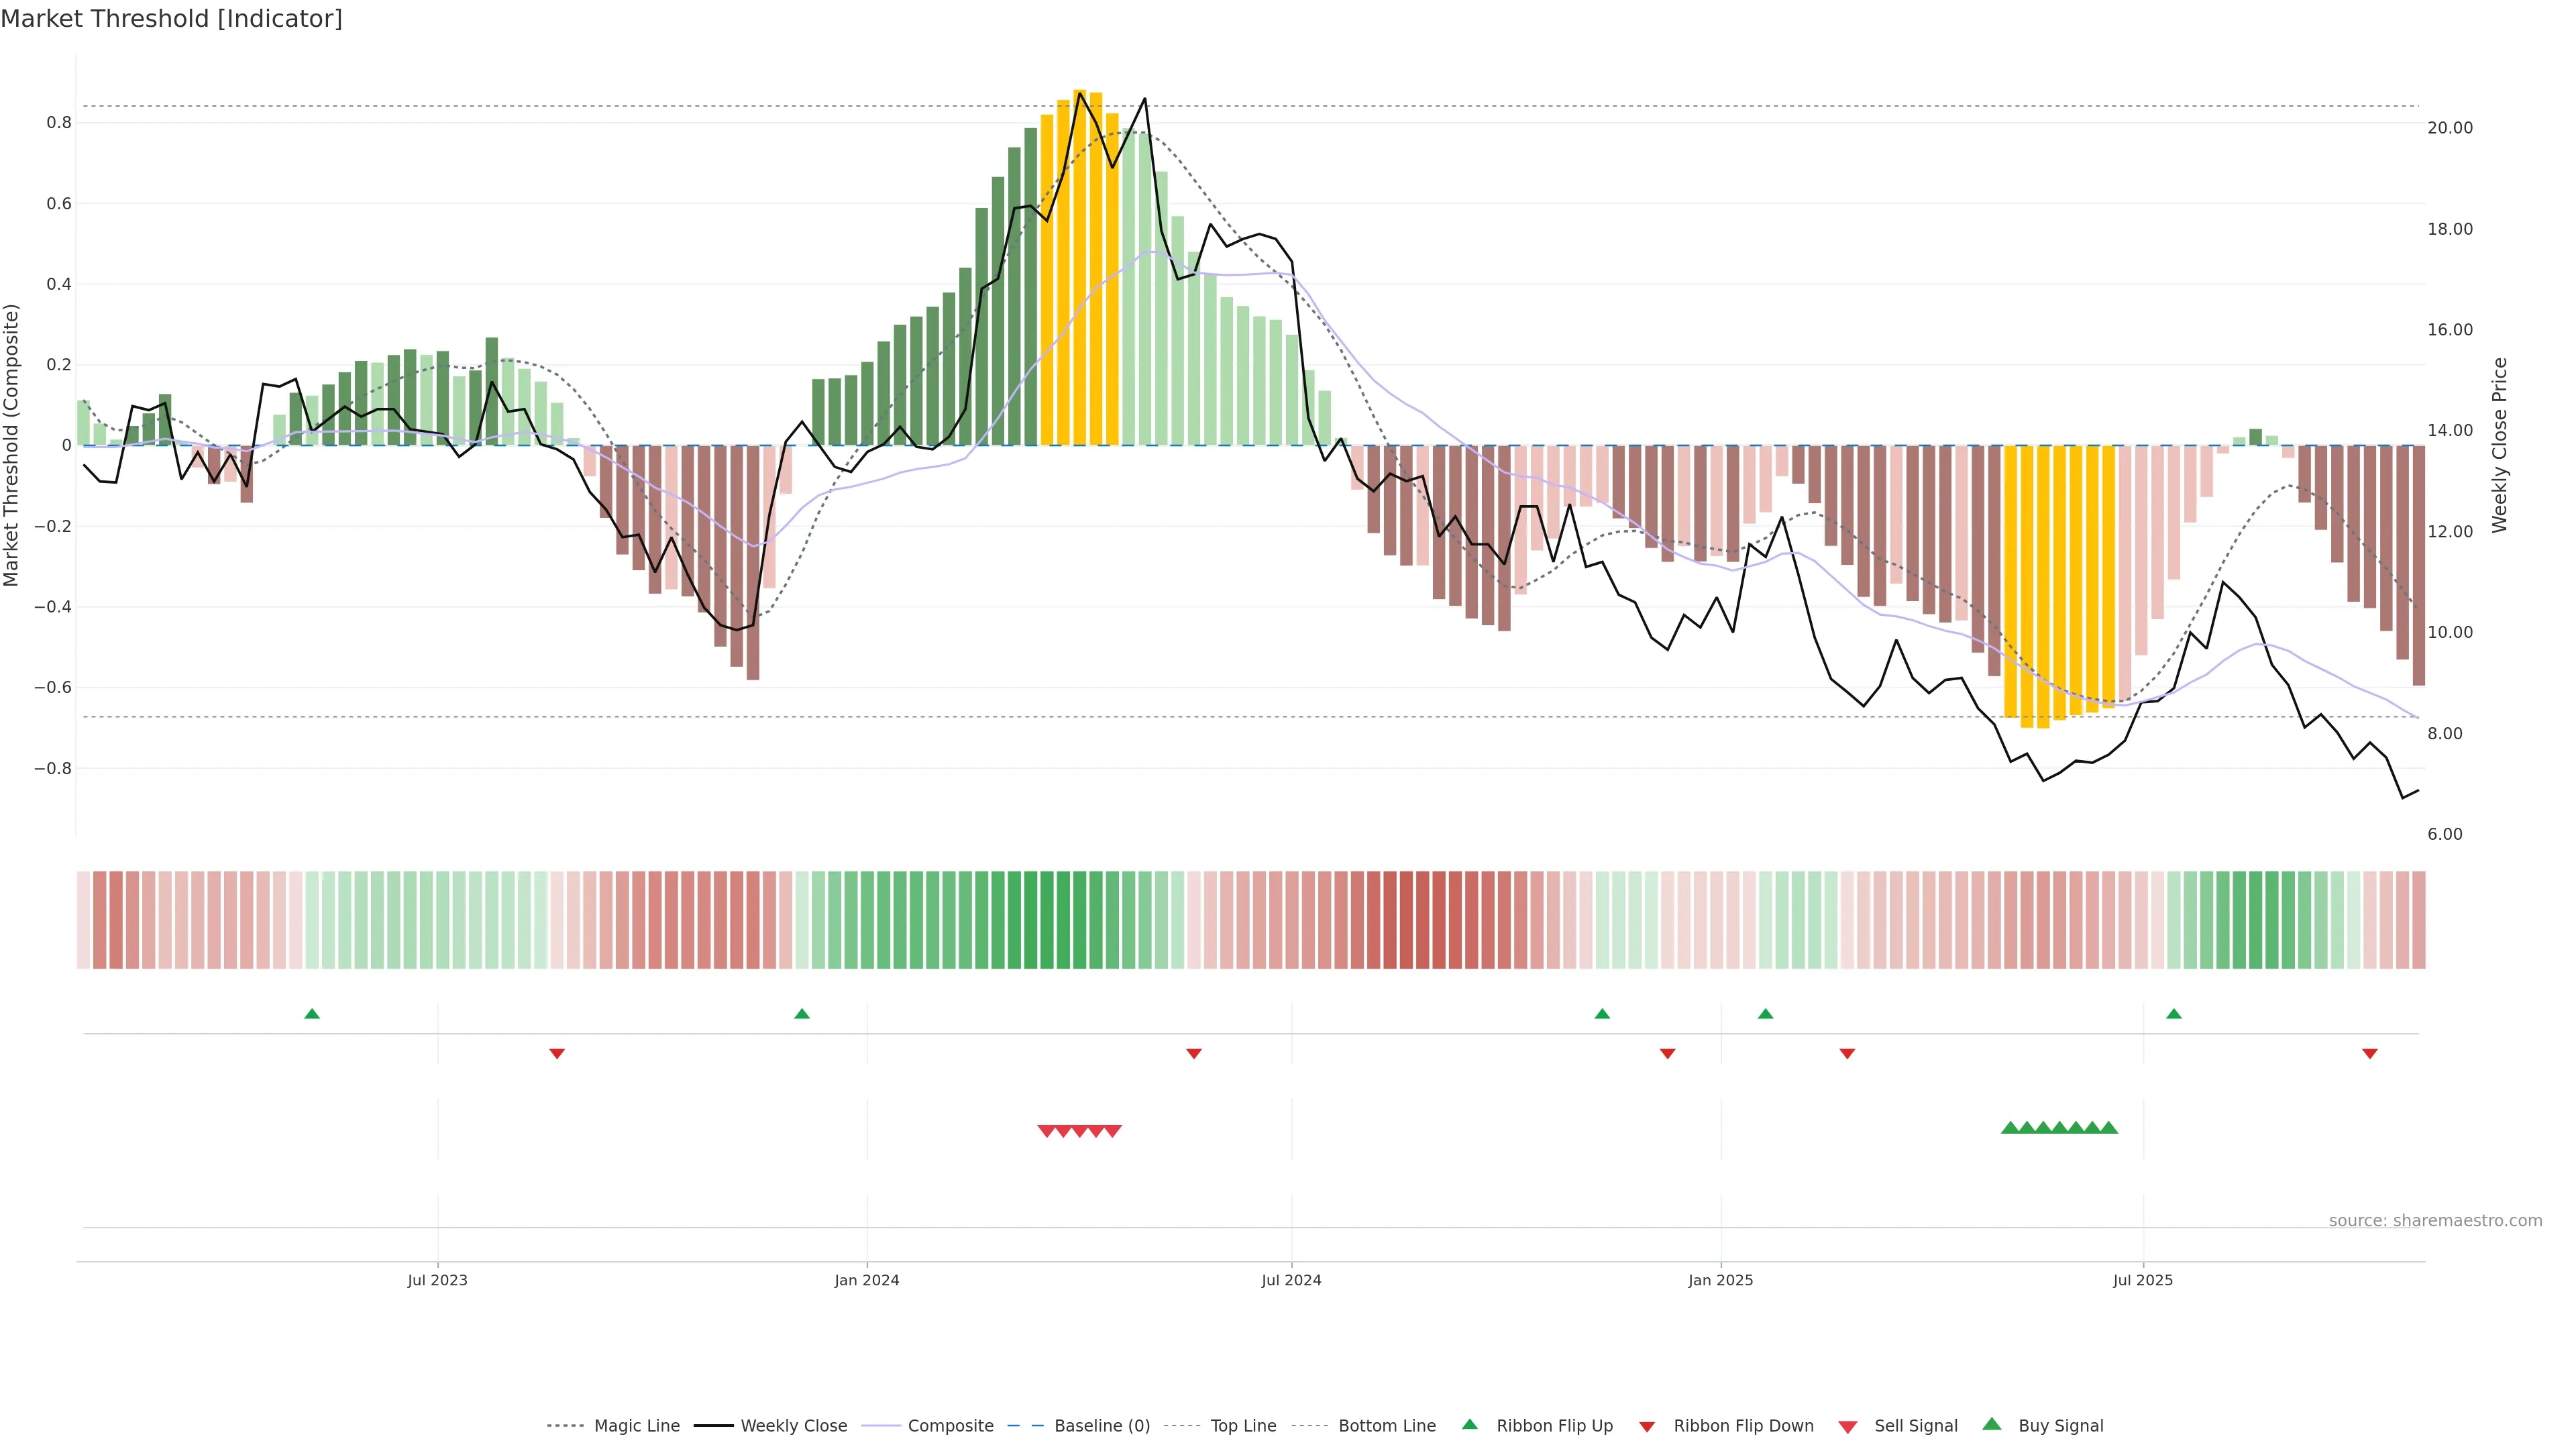2576x1449 pixels.
Task: Click the Composite legend line sample
Action: click(880, 1426)
